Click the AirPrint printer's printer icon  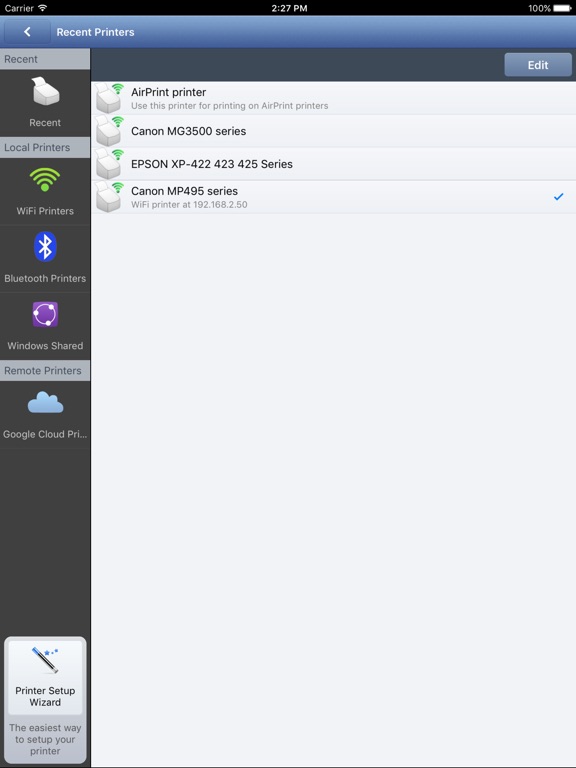(x=109, y=98)
